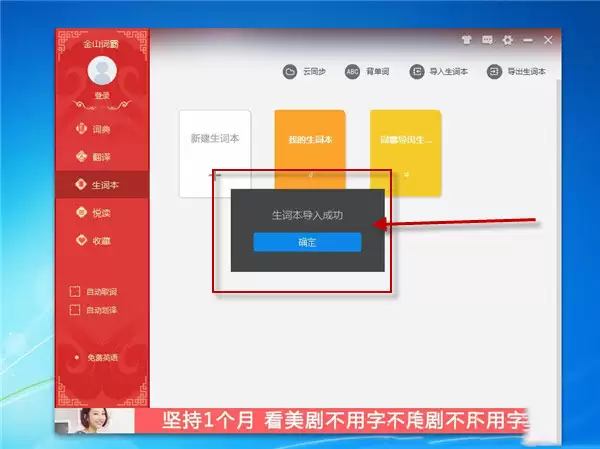Open the feedback message icon in title bar

coord(487,40)
